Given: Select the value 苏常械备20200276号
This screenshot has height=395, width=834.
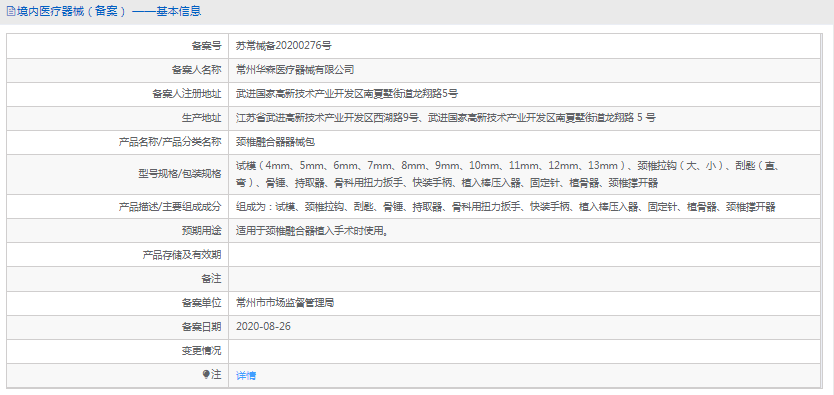Looking at the screenshot, I should pyautogui.click(x=283, y=46).
